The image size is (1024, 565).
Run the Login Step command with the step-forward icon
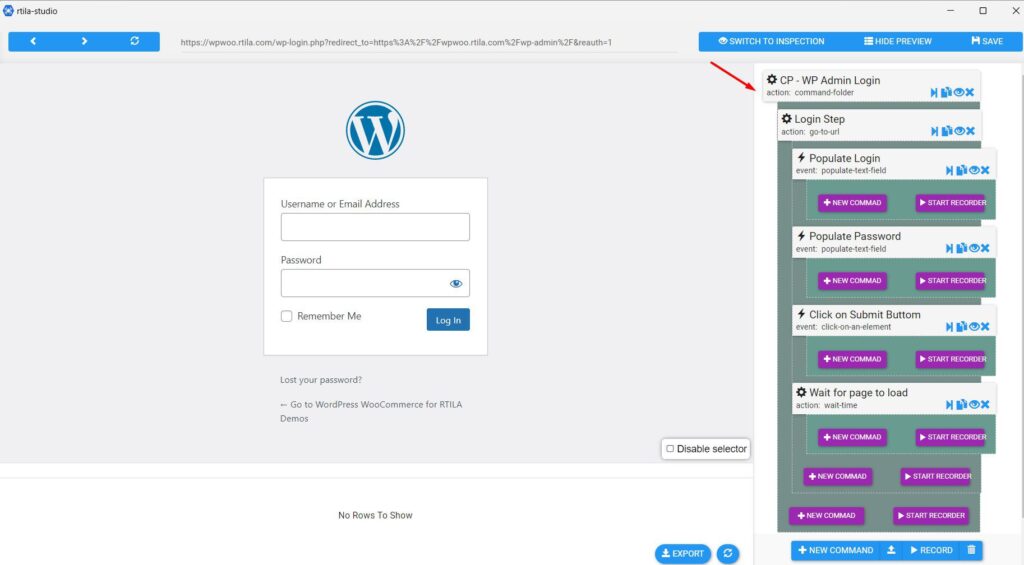coord(935,131)
